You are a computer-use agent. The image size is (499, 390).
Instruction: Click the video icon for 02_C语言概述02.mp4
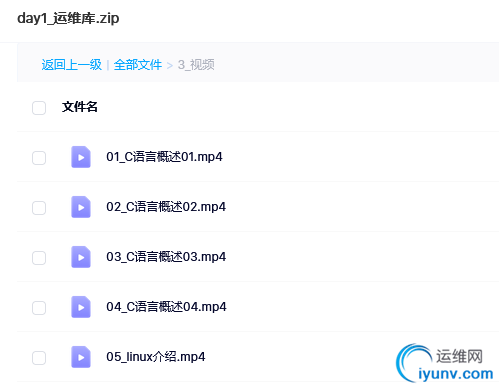81,207
